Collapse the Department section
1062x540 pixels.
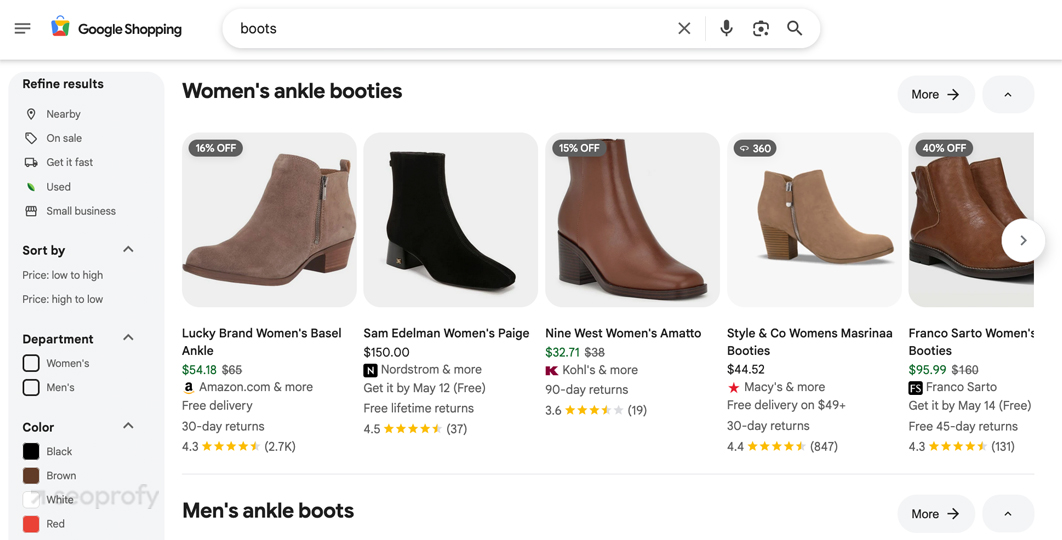(x=128, y=338)
